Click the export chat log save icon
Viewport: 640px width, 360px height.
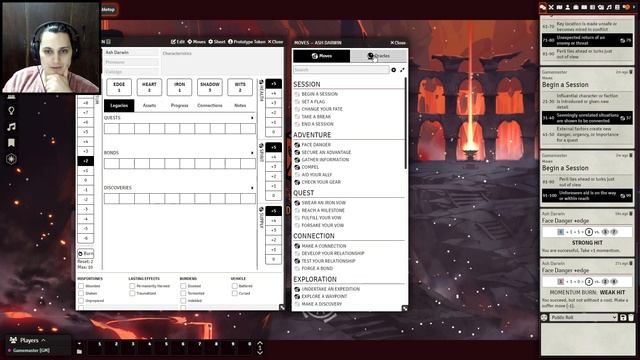click(623, 318)
